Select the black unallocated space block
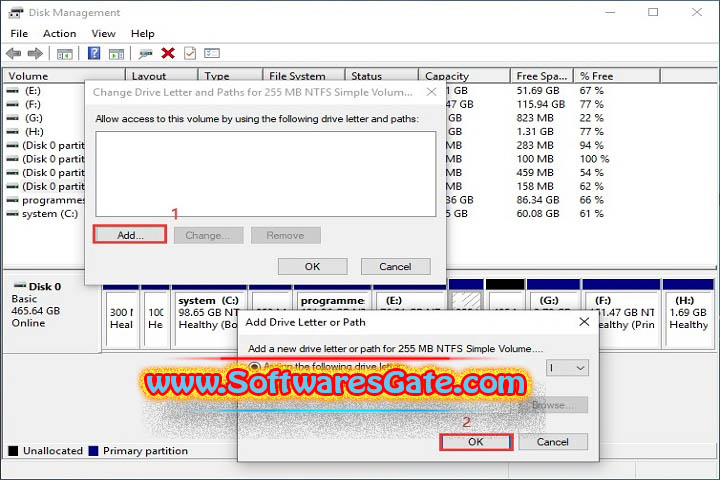This screenshot has width=720, height=480. coord(505,294)
